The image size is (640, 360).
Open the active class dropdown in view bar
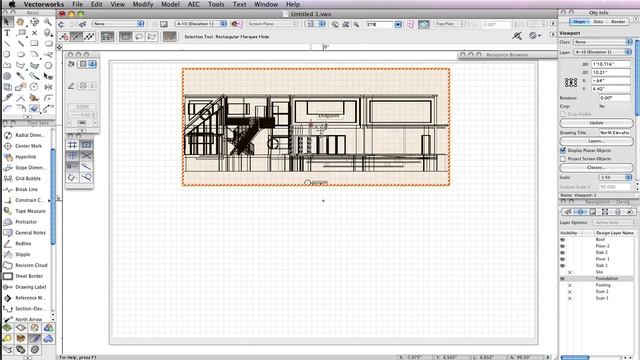pyautogui.click(x=118, y=24)
